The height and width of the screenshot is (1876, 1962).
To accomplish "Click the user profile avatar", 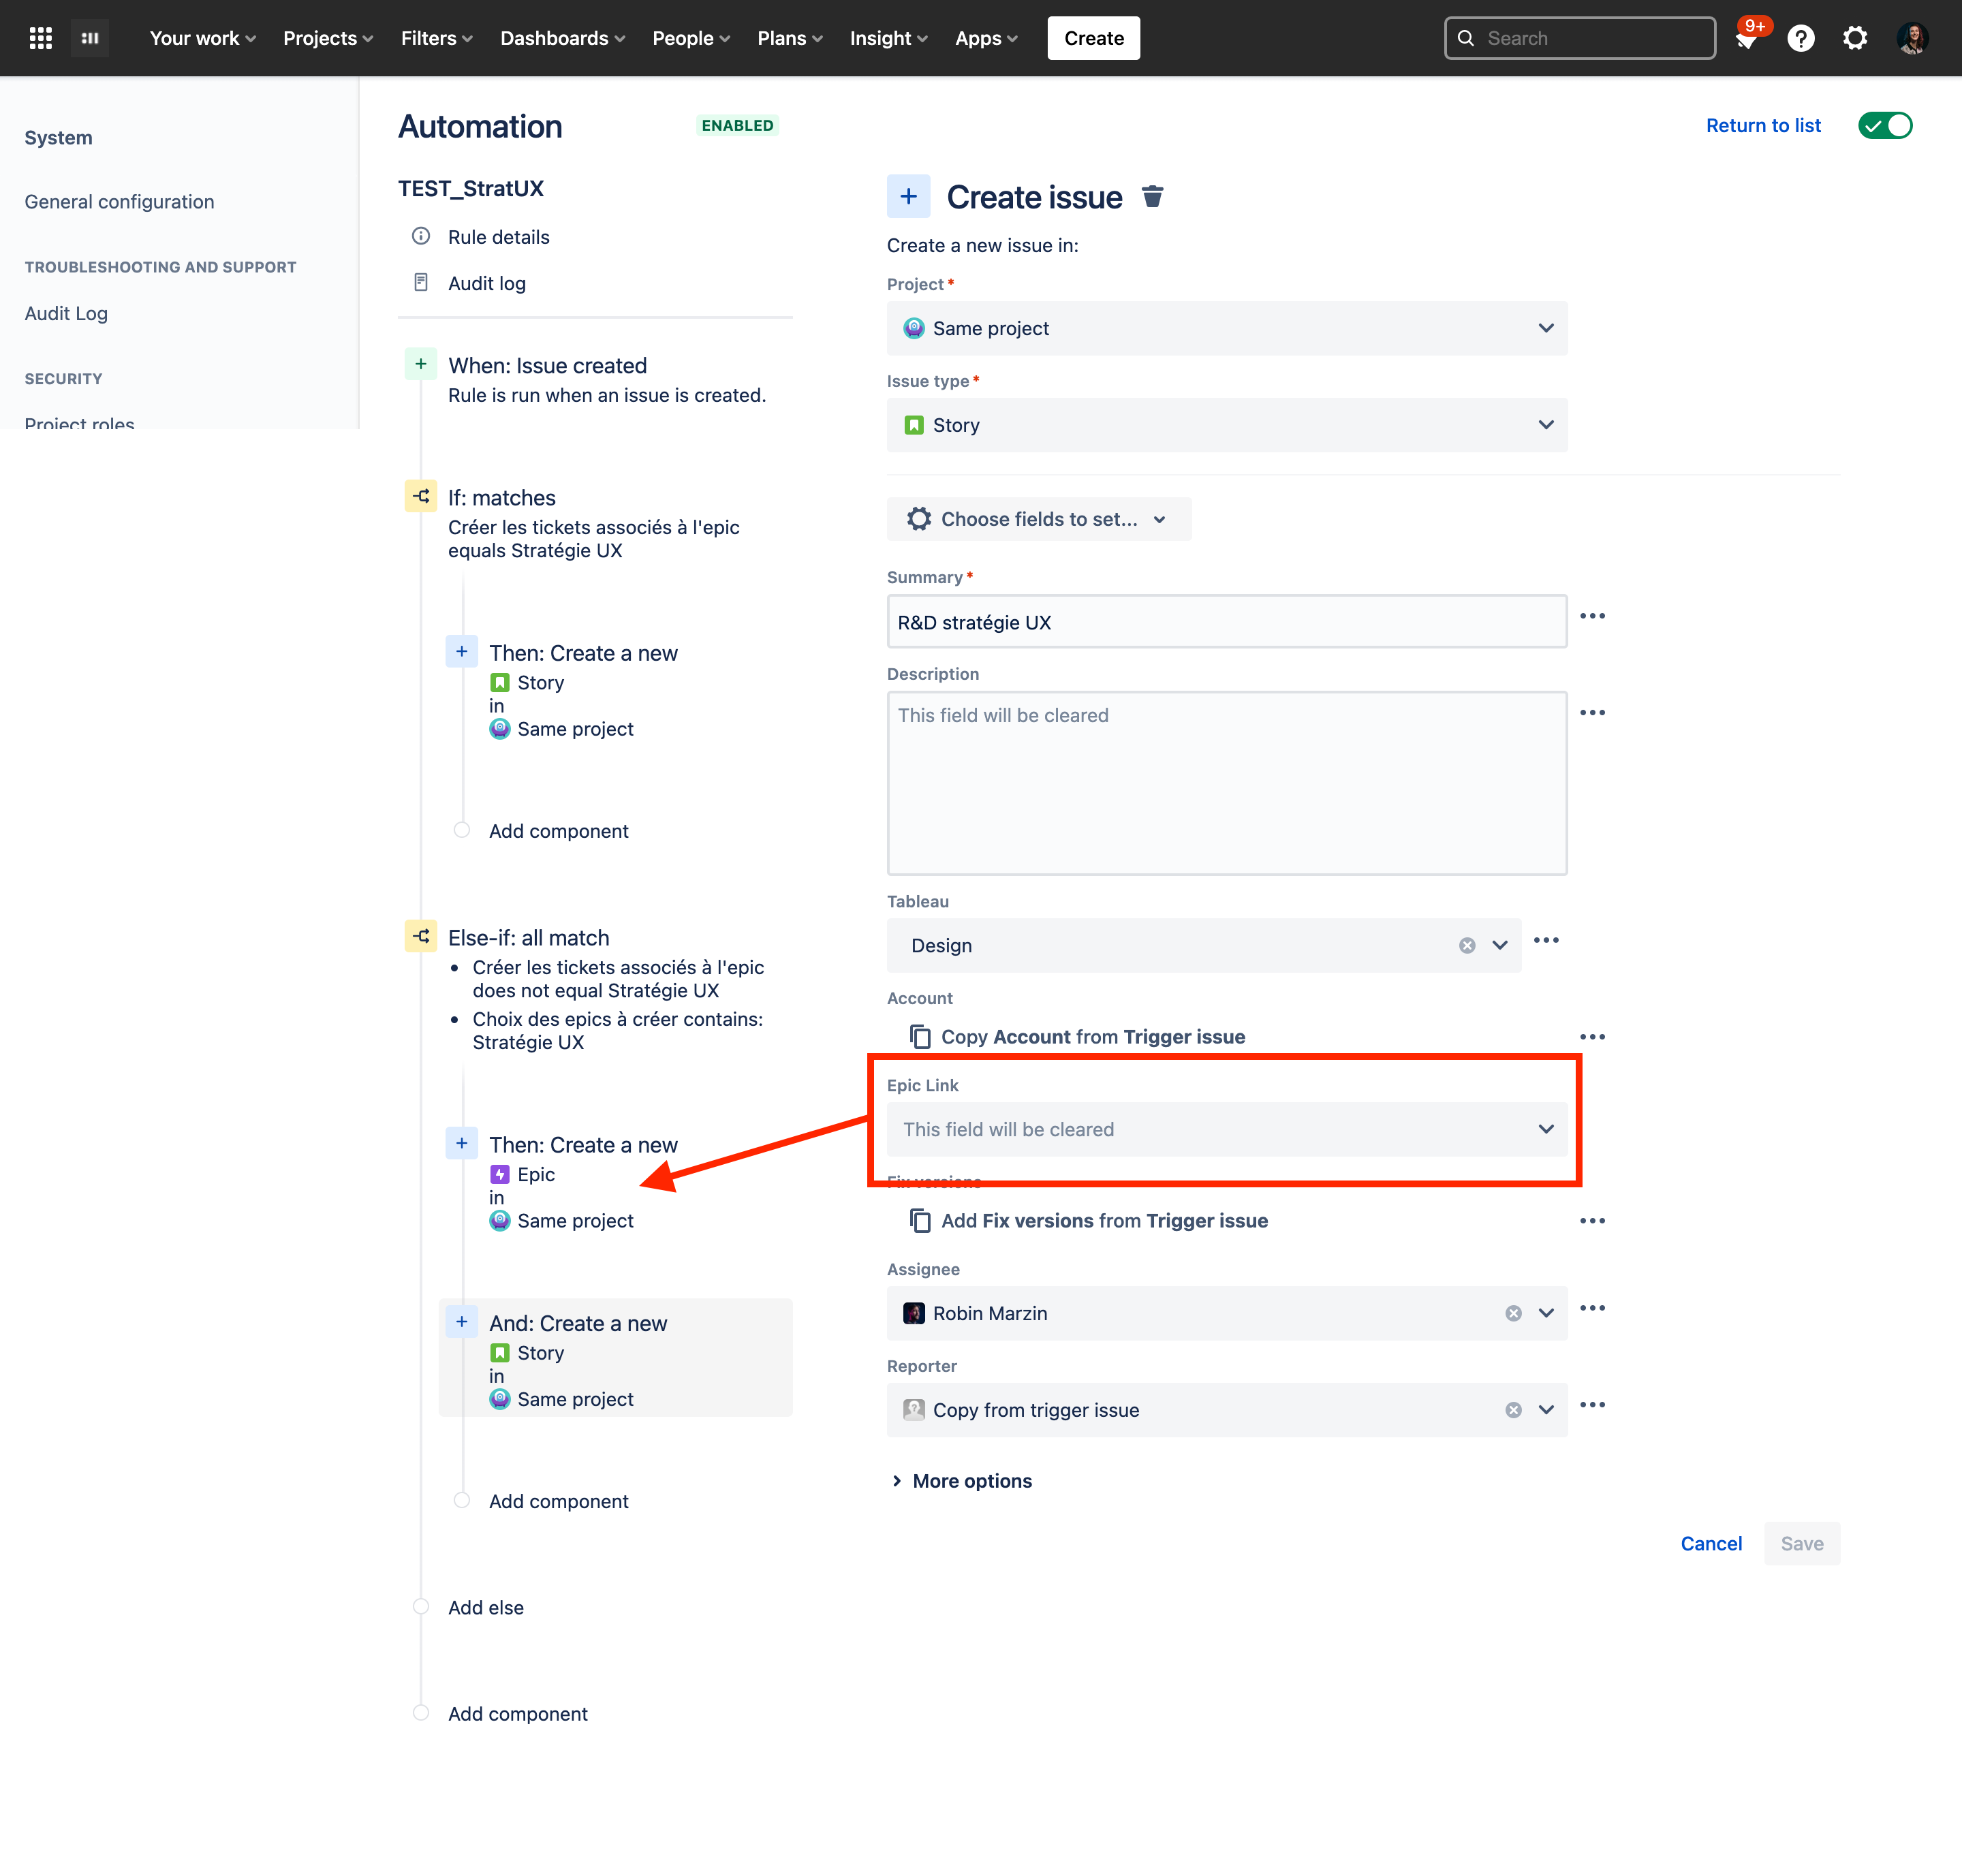I will click(1912, 38).
